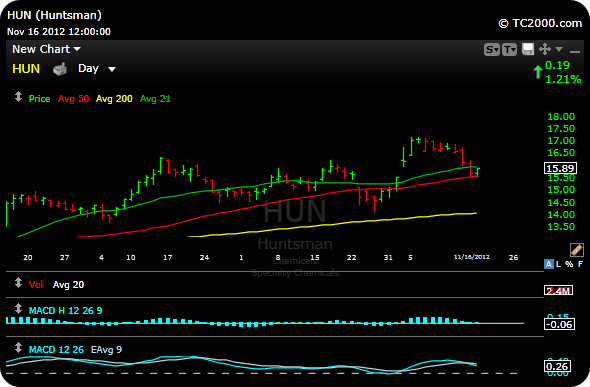
Task: Click the four-arrow move icon
Action: click(544, 49)
